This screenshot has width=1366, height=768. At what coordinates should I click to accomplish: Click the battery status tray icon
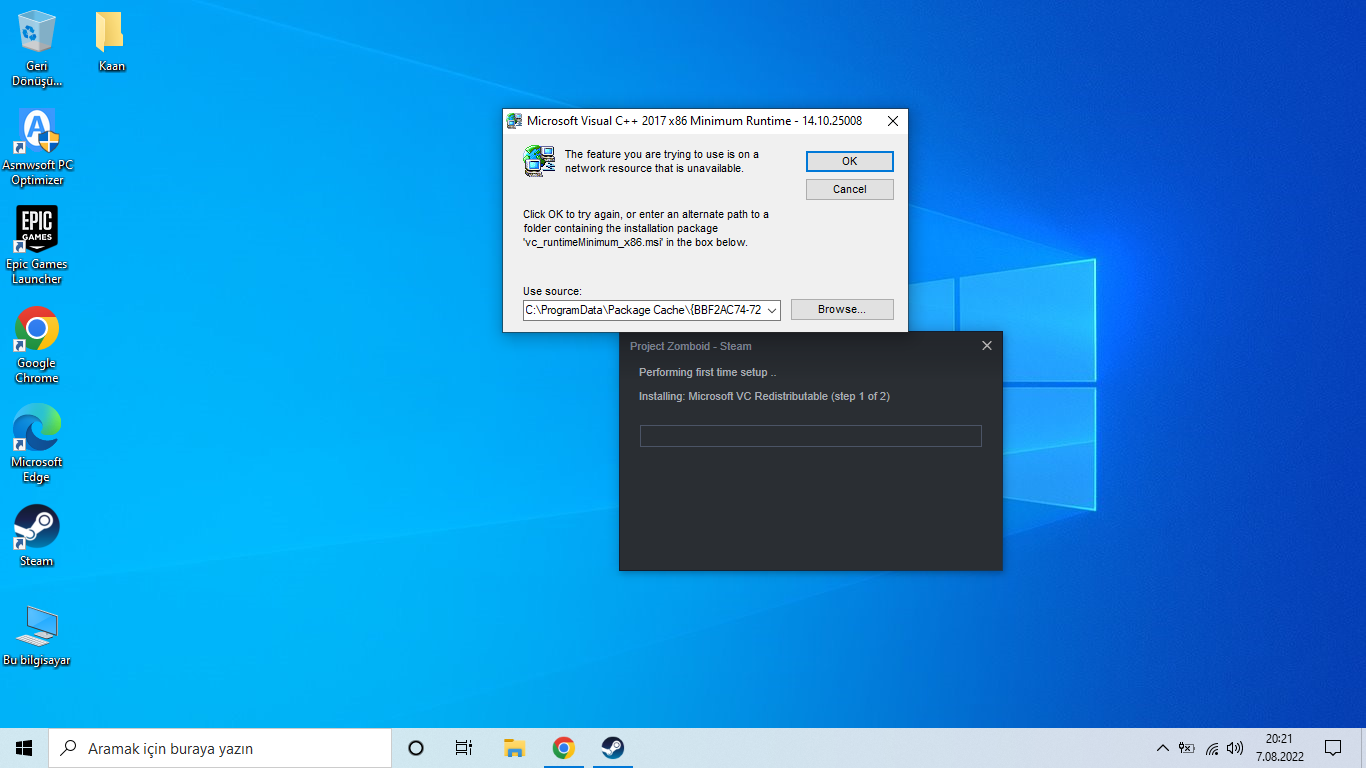click(x=1187, y=748)
